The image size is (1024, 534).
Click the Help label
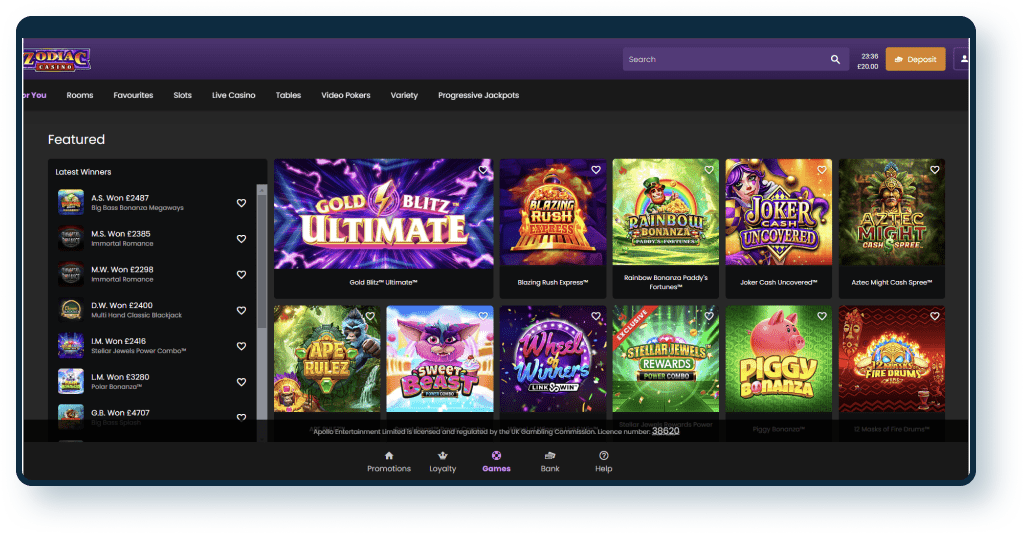(x=603, y=469)
